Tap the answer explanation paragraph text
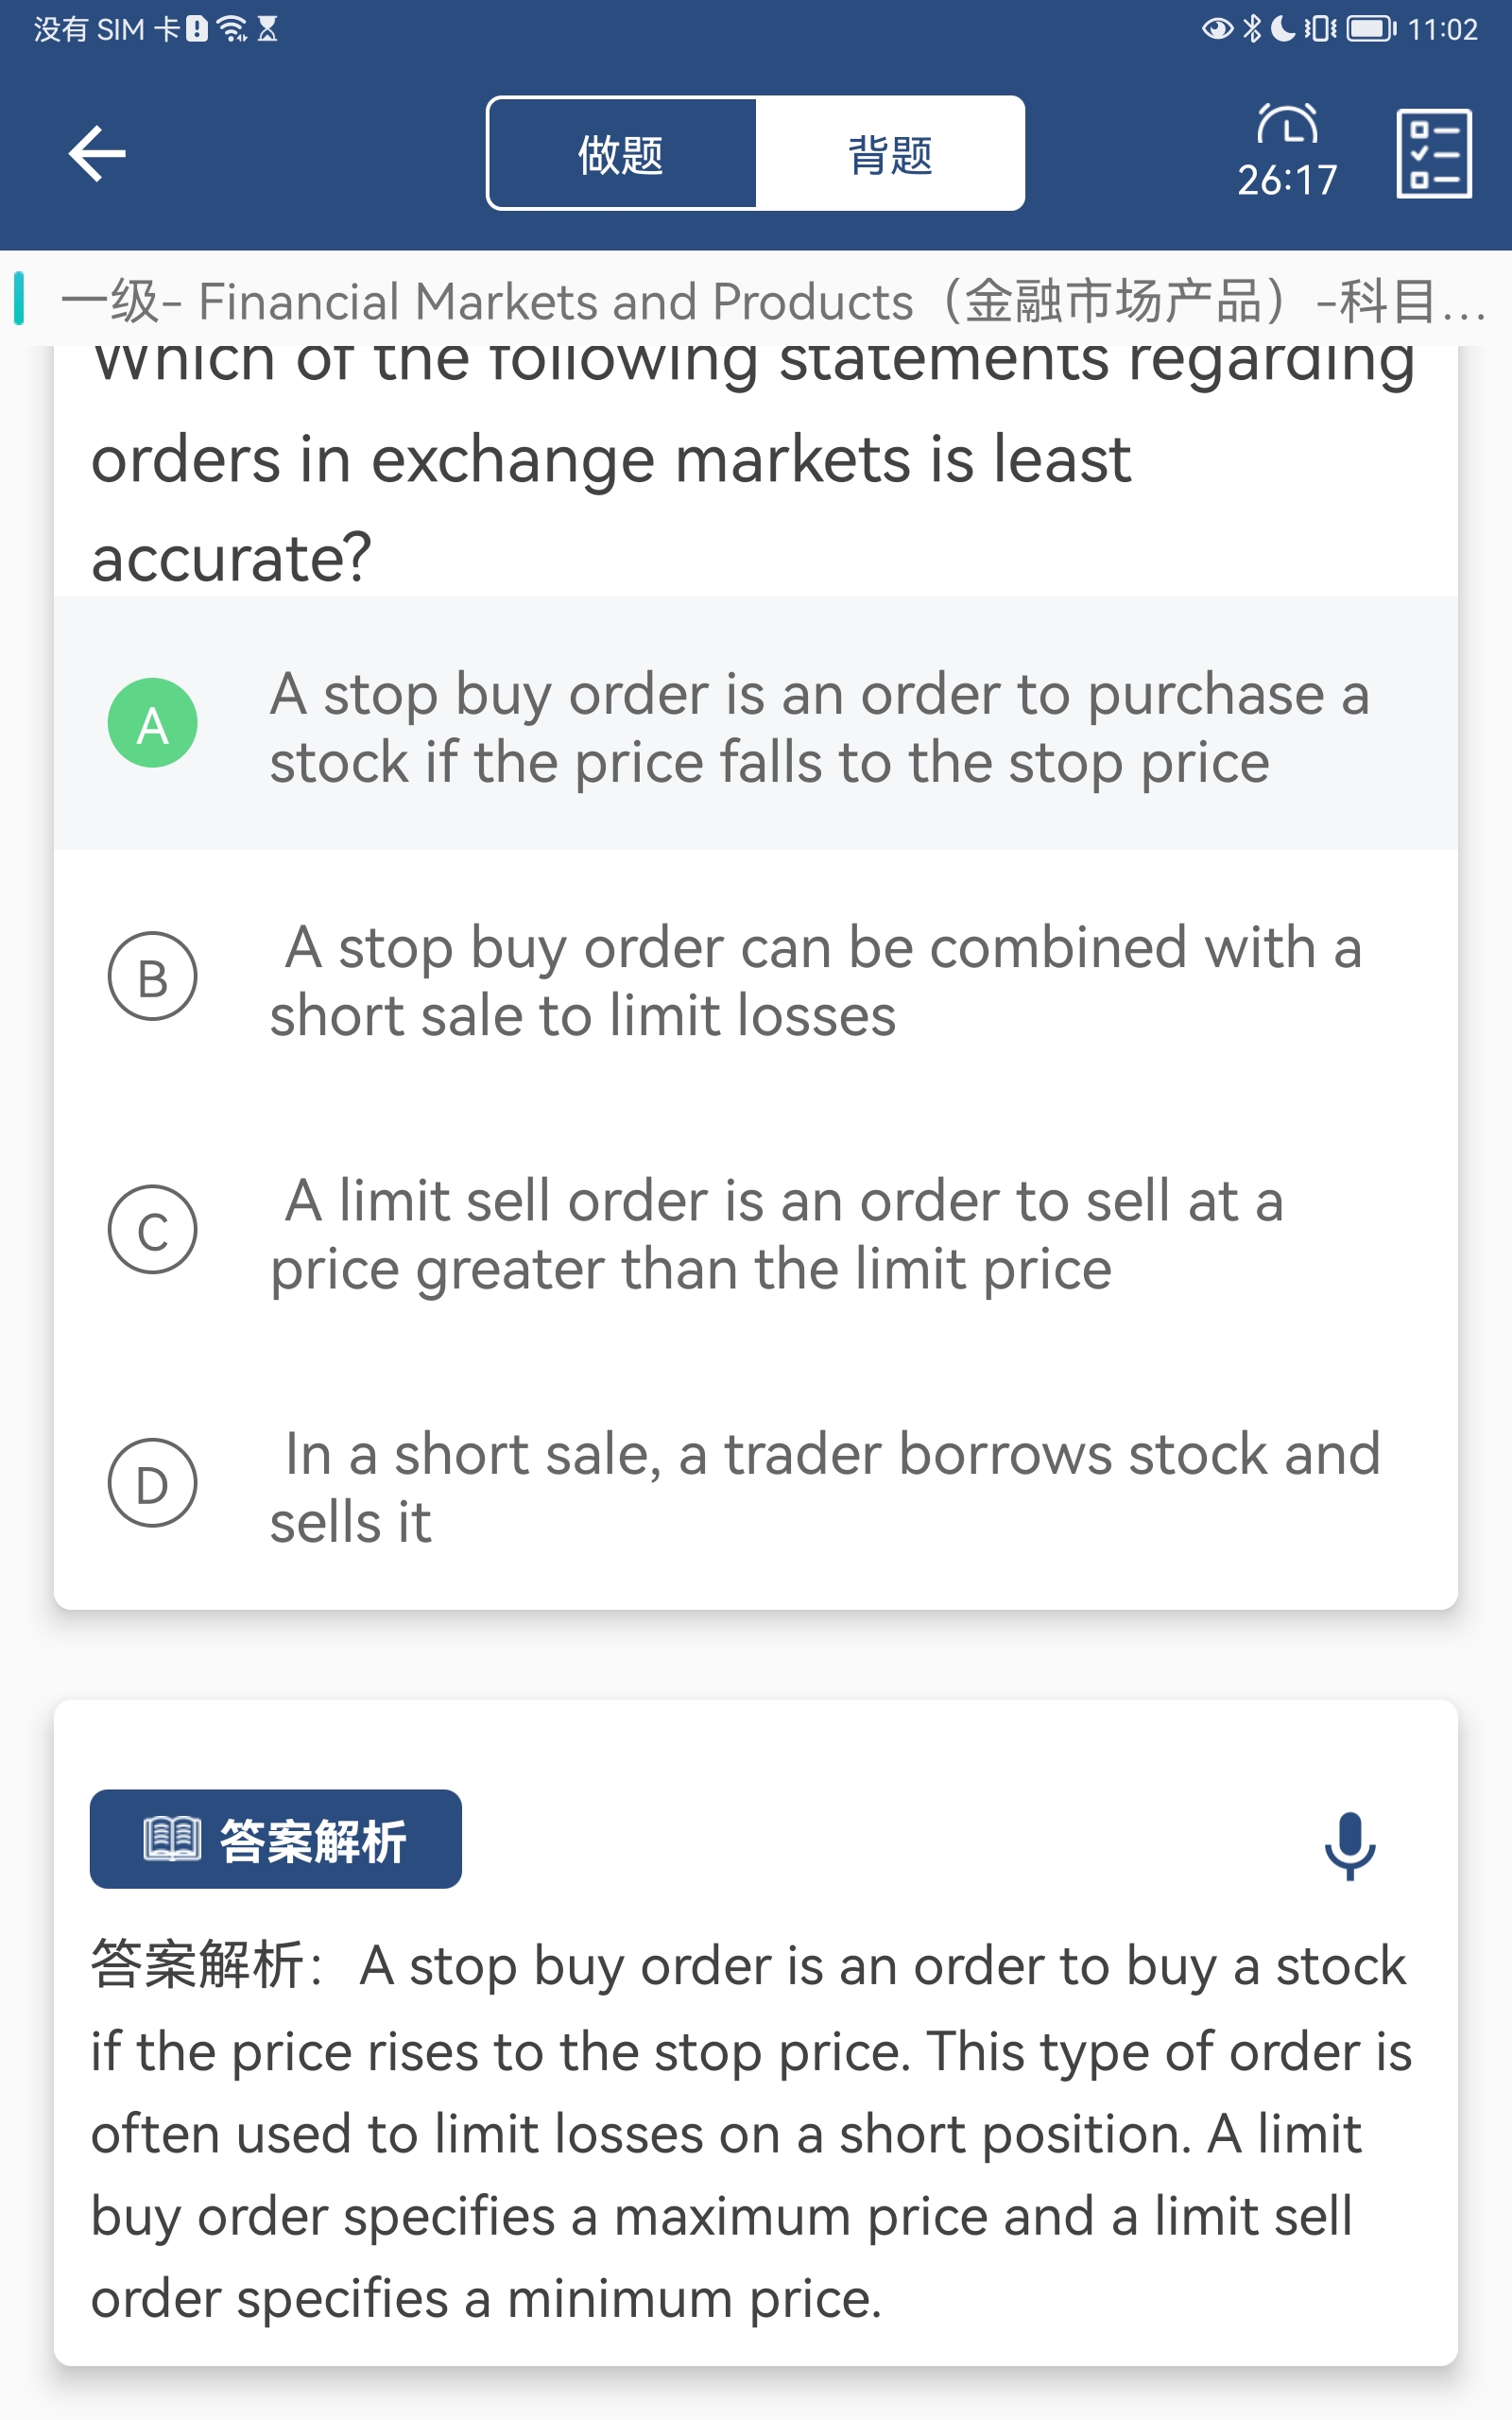This screenshot has width=1512, height=2420. click(x=750, y=2132)
